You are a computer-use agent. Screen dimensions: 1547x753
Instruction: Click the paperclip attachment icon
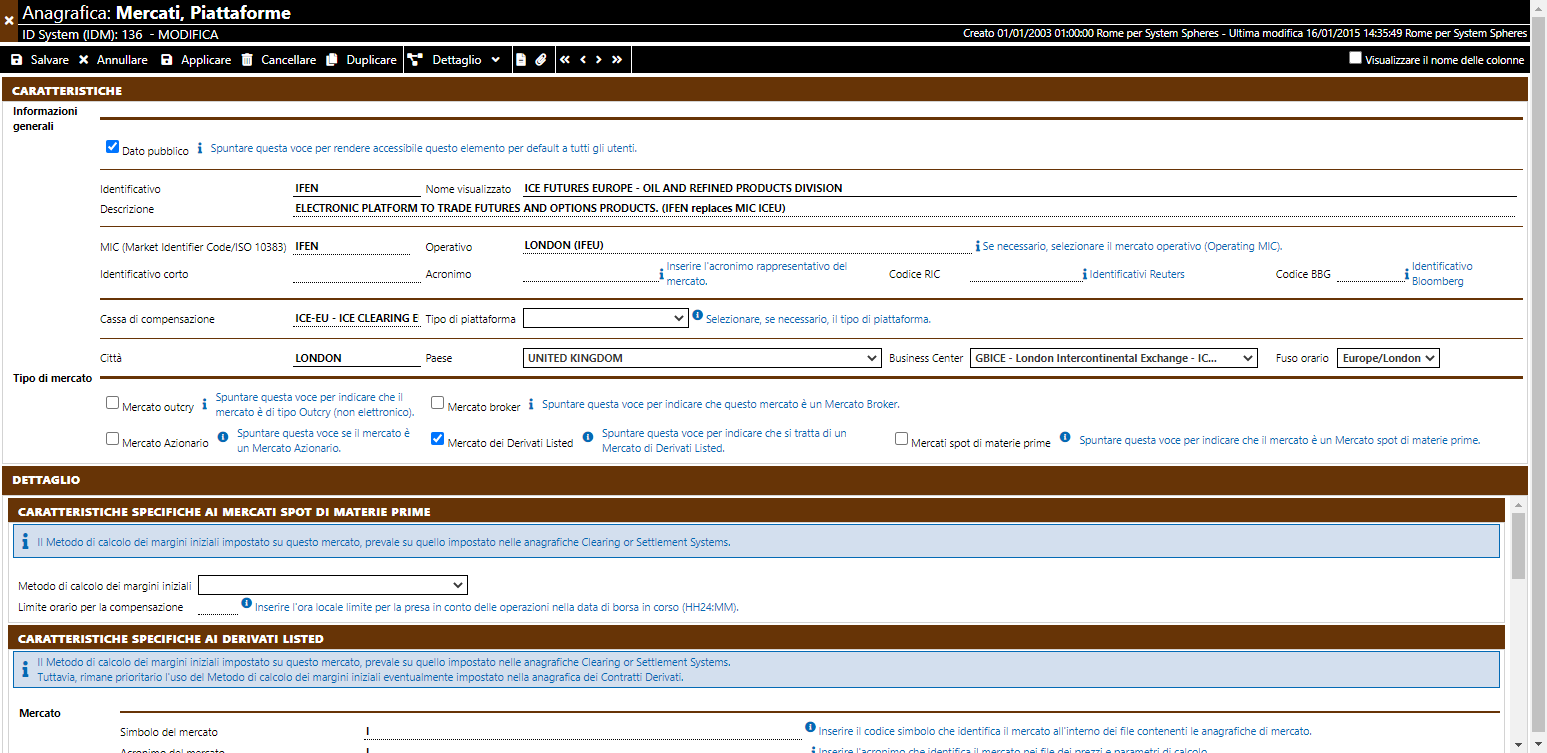541,60
